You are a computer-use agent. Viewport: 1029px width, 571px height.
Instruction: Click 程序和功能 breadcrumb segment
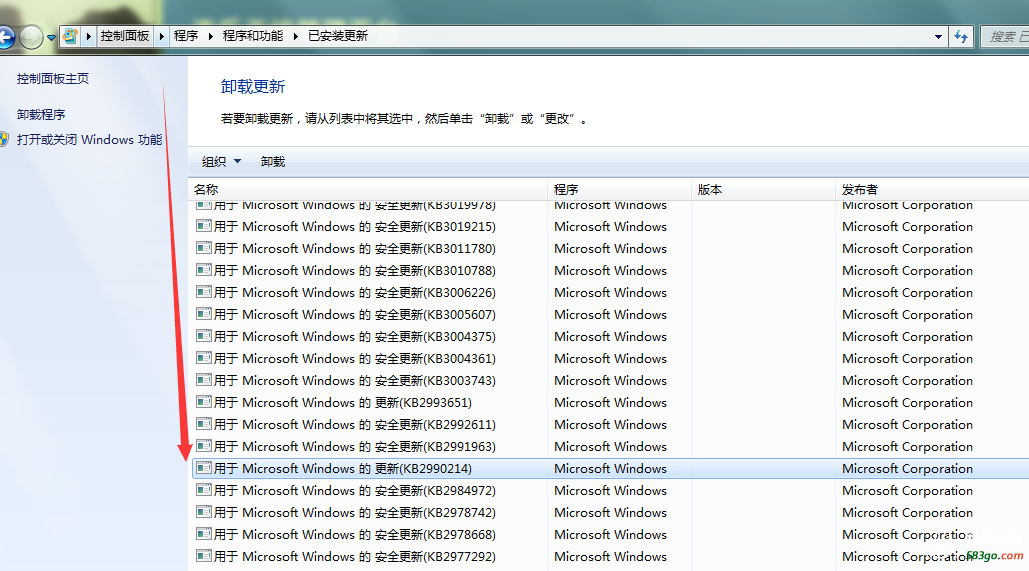coord(253,36)
